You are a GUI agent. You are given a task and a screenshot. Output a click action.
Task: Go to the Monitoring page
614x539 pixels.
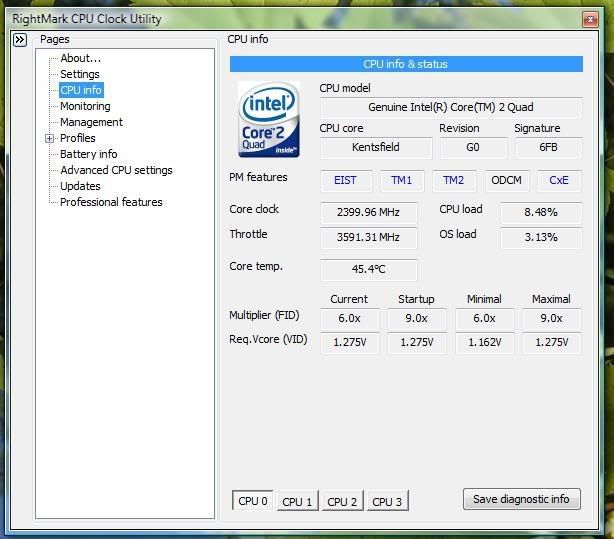pyautogui.click(x=85, y=106)
